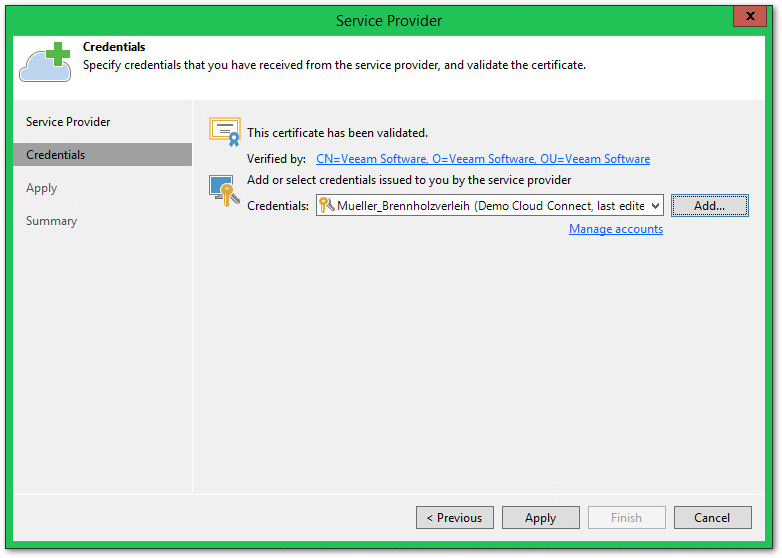The image size is (782, 558).
Task: Go back with the Previous button
Action: (454, 518)
